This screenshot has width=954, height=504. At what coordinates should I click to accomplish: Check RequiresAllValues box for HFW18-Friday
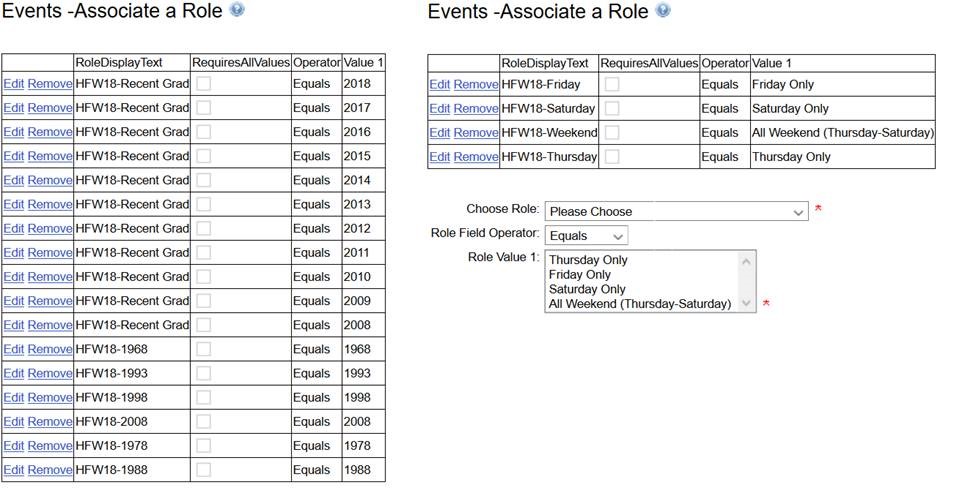[611, 84]
